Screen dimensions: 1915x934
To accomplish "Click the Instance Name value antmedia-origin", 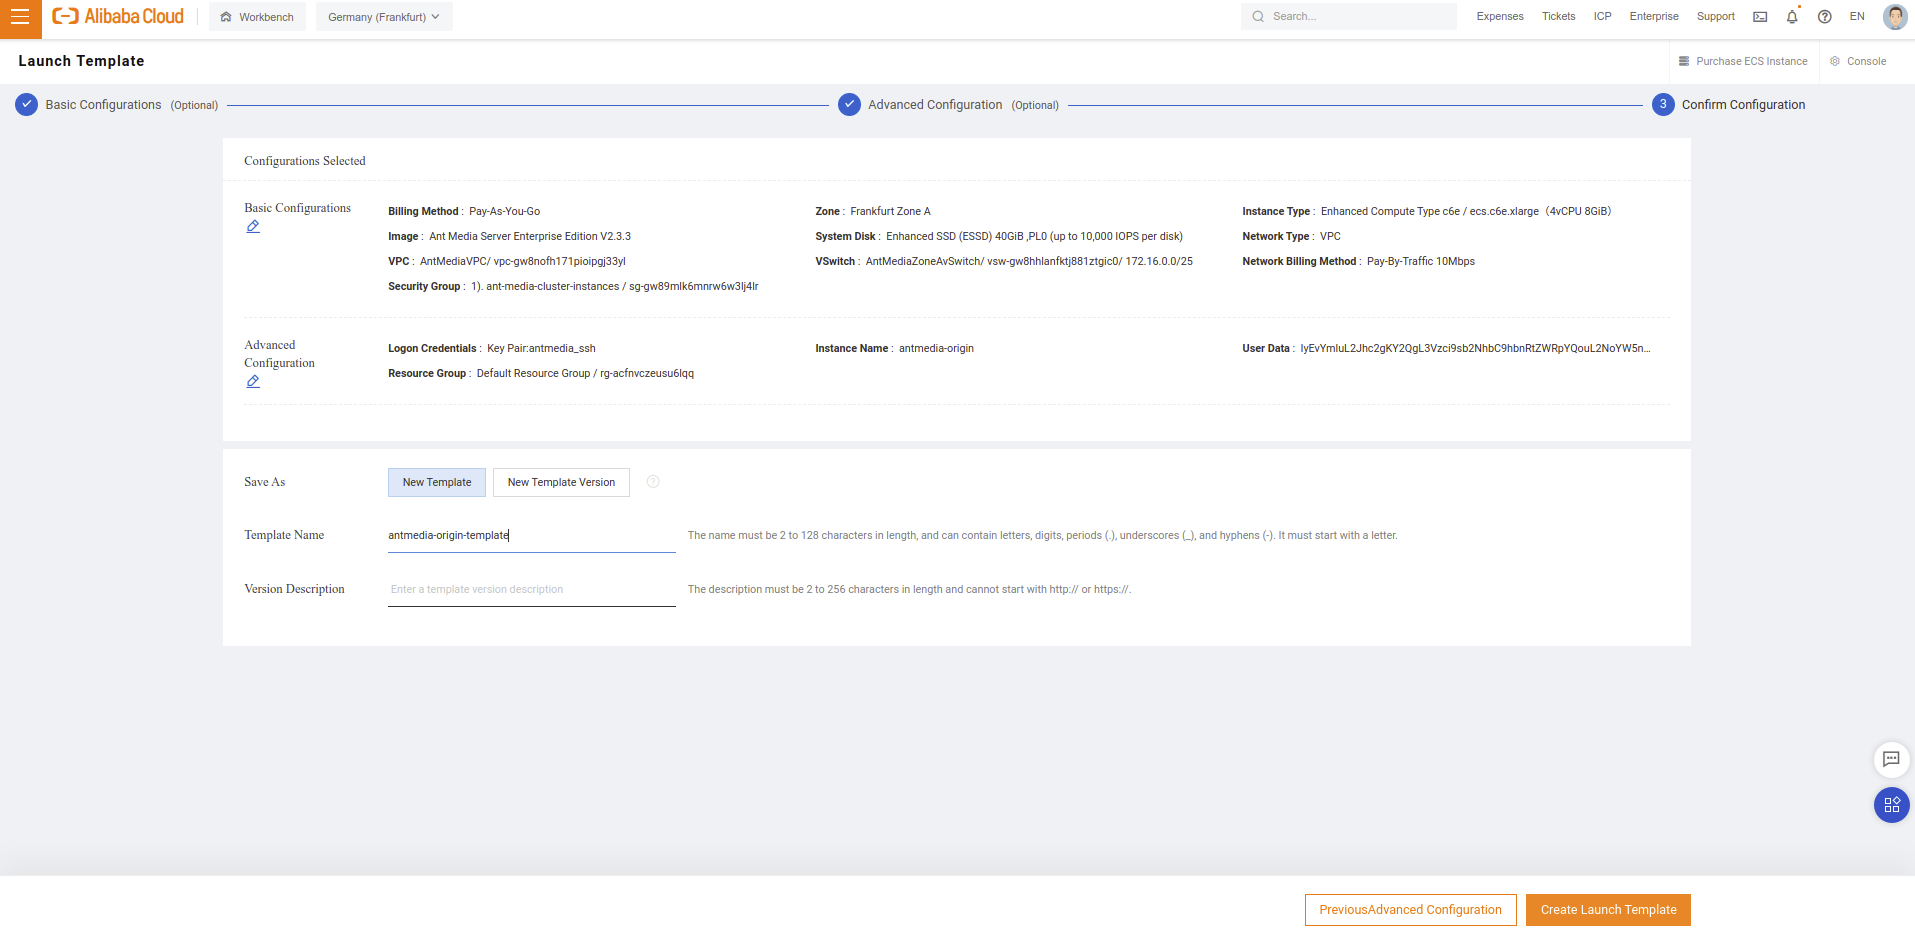I will coord(936,349).
